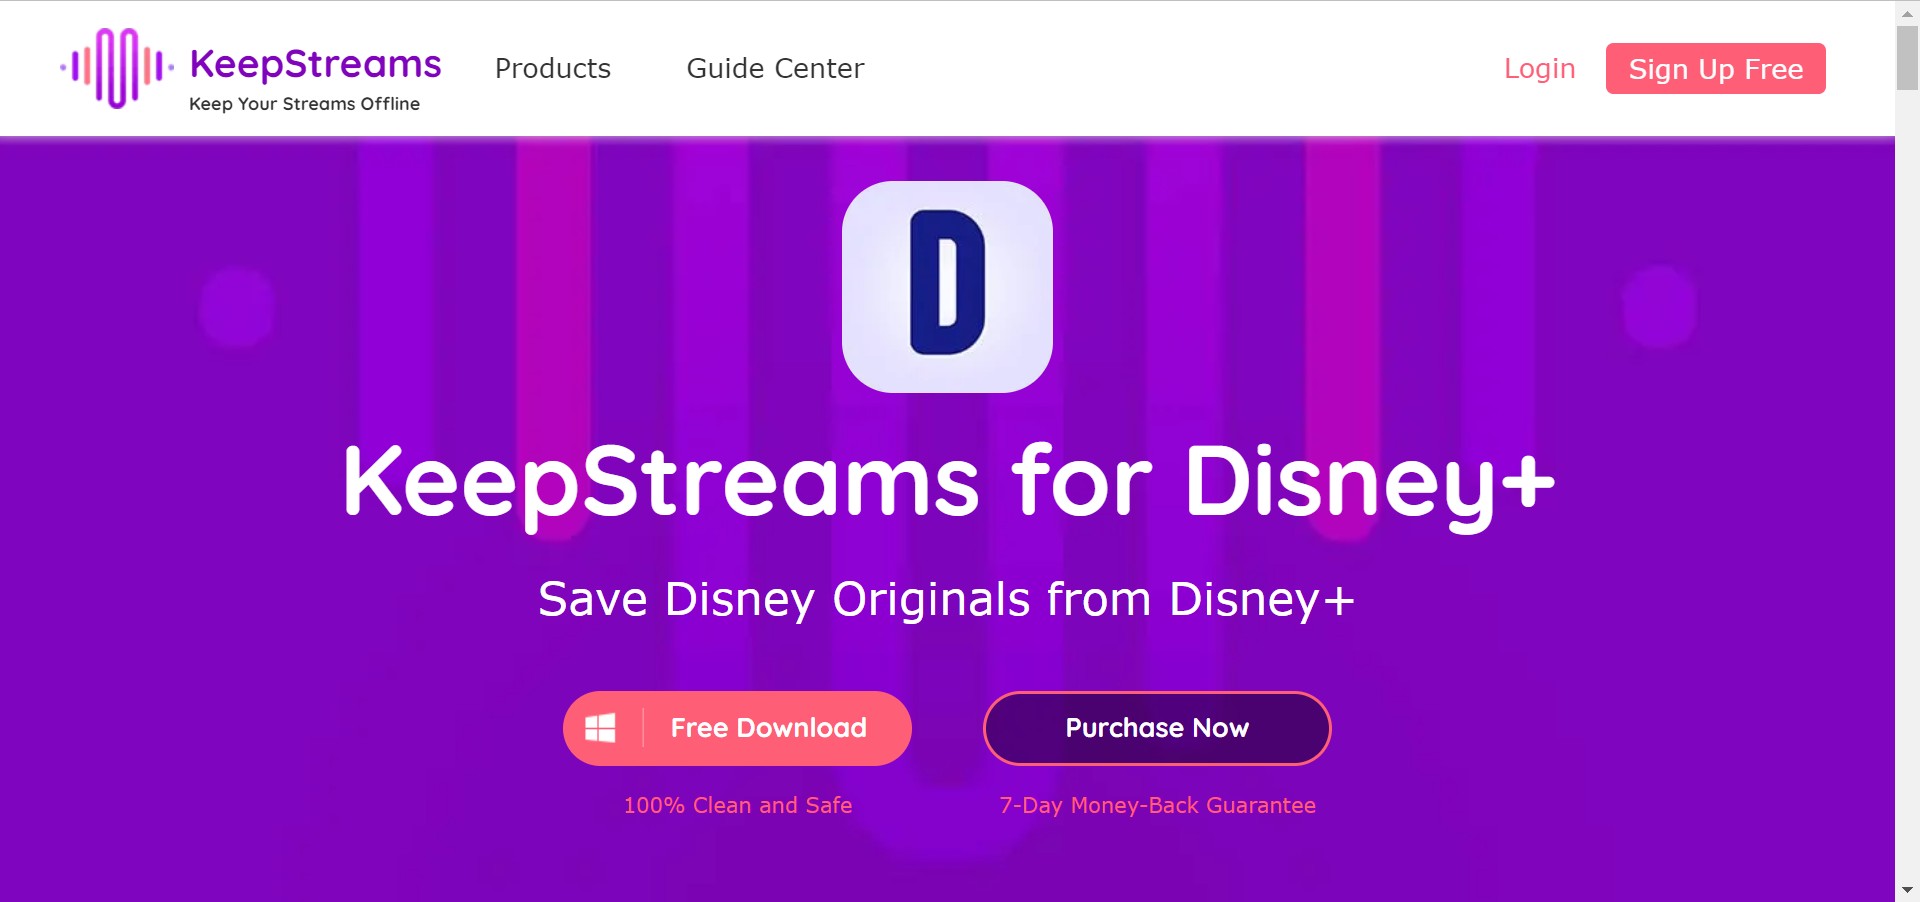Click the Windows logo on Free Download
Screen dimensions: 1920x902
tap(600, 728)
